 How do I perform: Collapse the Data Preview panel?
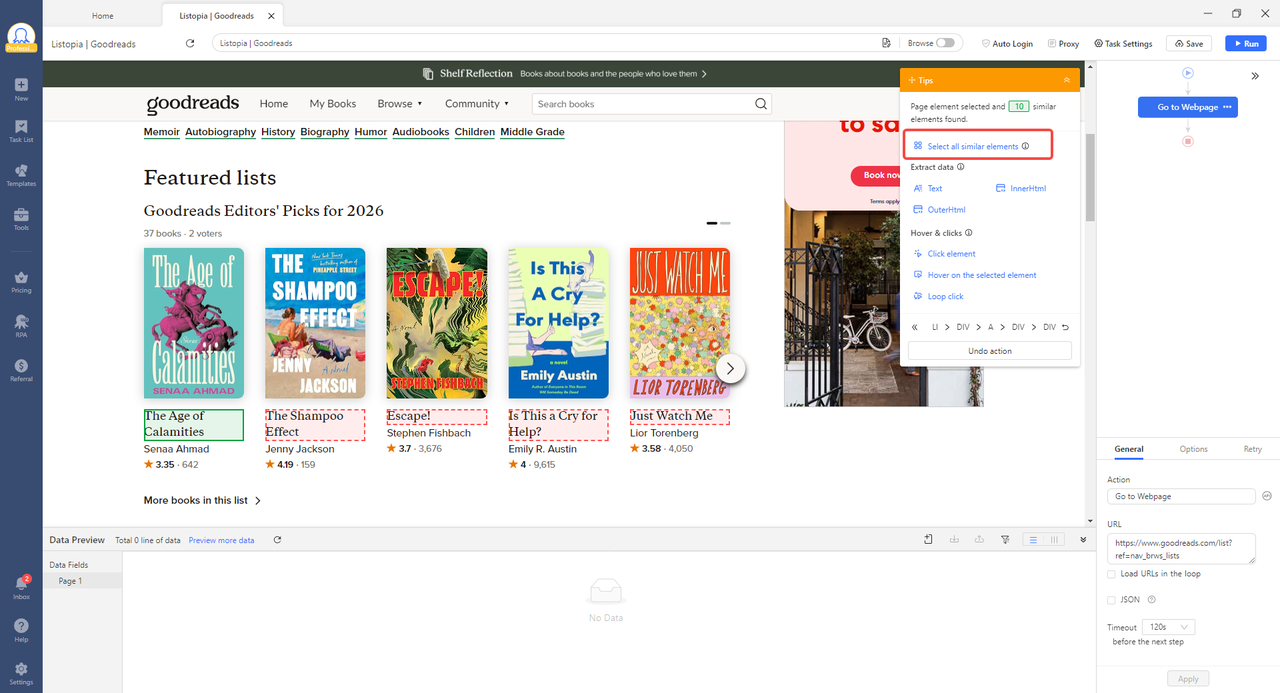1083,540
